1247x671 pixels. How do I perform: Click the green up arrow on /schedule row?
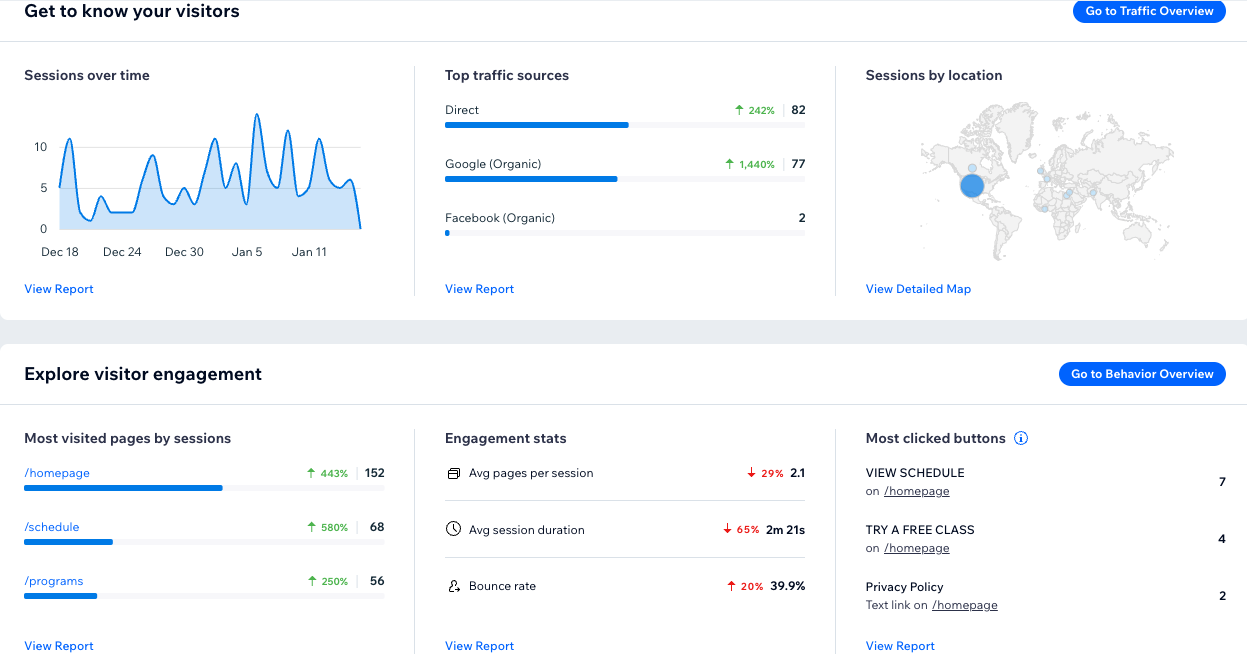pos(312,527)
